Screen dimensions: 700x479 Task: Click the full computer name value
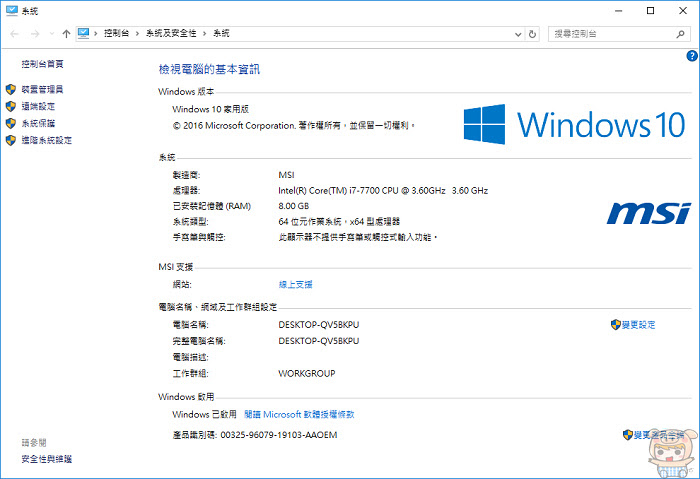(319, 341)
